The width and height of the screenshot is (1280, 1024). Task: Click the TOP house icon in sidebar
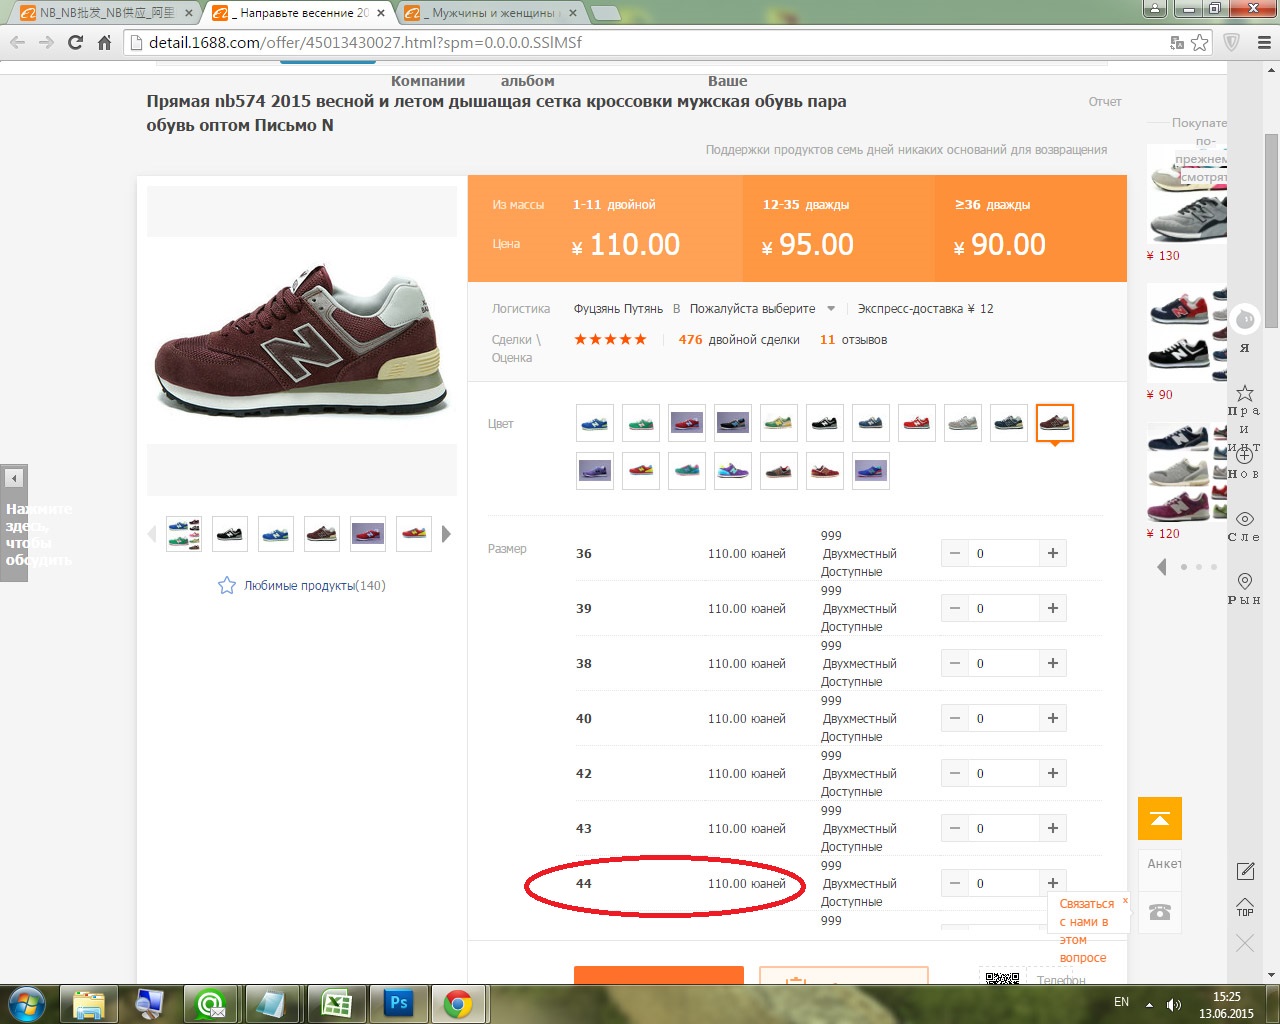pos(1245,907)
